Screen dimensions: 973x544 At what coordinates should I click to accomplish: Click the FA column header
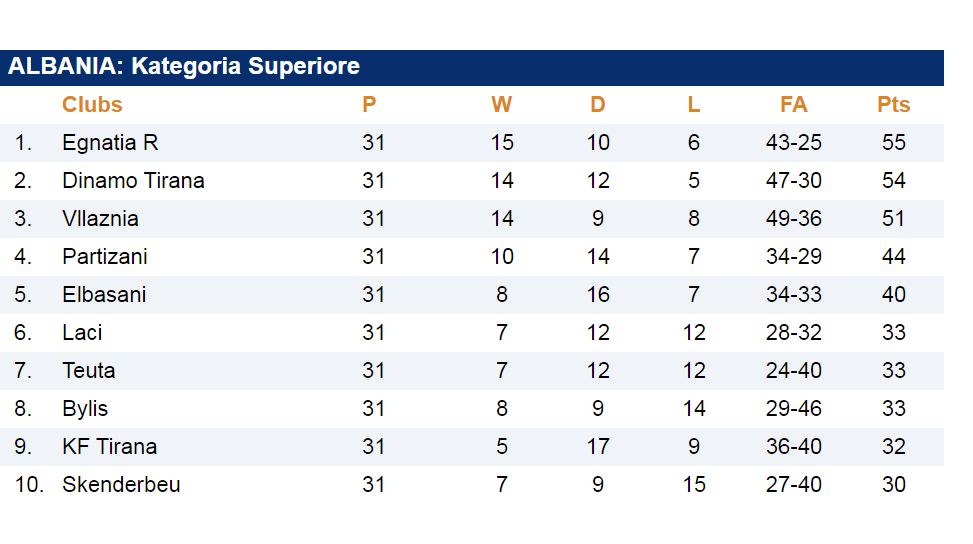tap(793, 105)
